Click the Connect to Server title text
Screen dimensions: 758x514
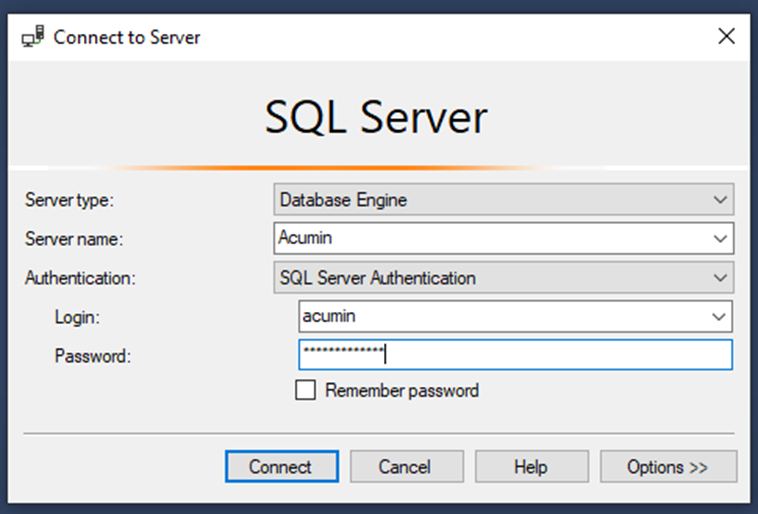pos(127,37)
